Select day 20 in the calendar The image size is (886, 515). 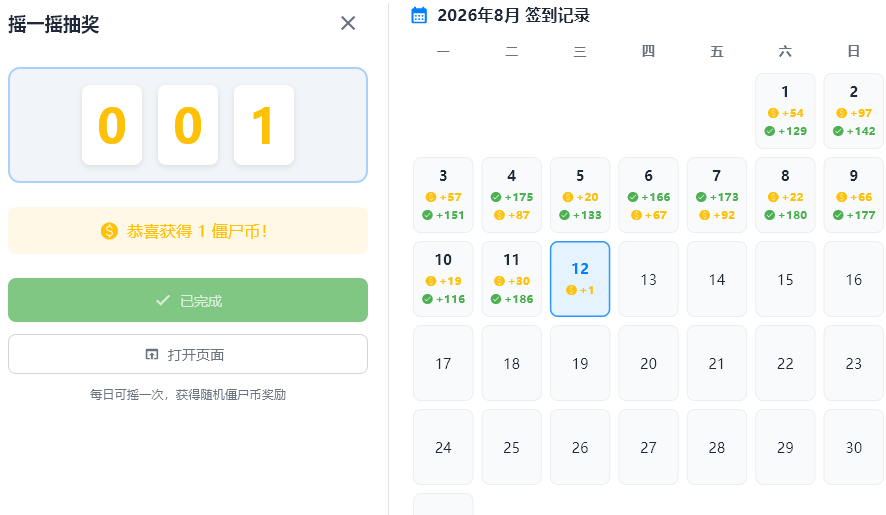point(648,363)
